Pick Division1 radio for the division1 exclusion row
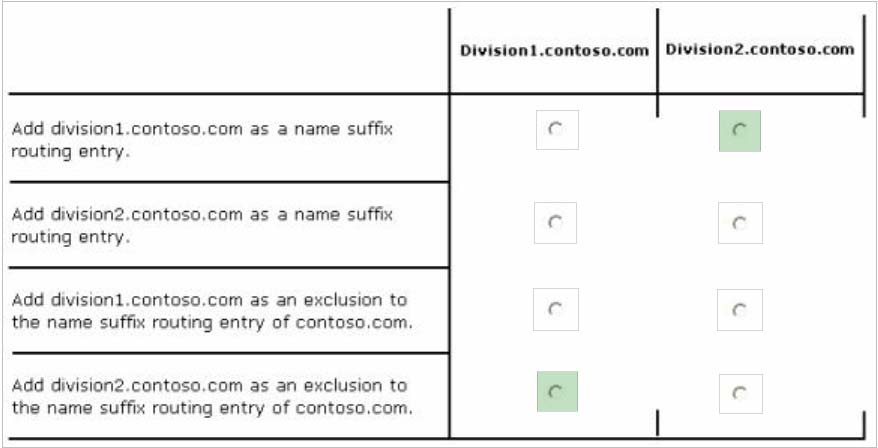 pos(555,309)
